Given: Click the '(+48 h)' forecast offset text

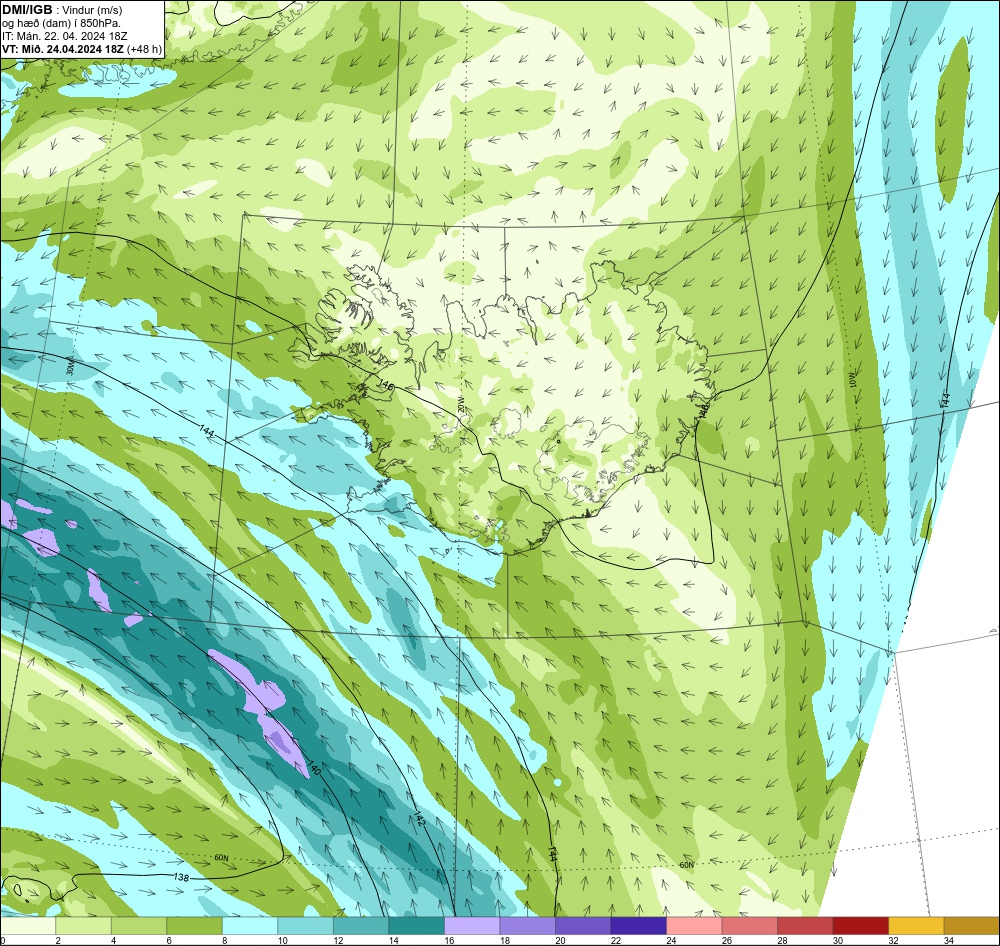Looking at the screenshot, I should pyautogui.click(x=145, y=49).
